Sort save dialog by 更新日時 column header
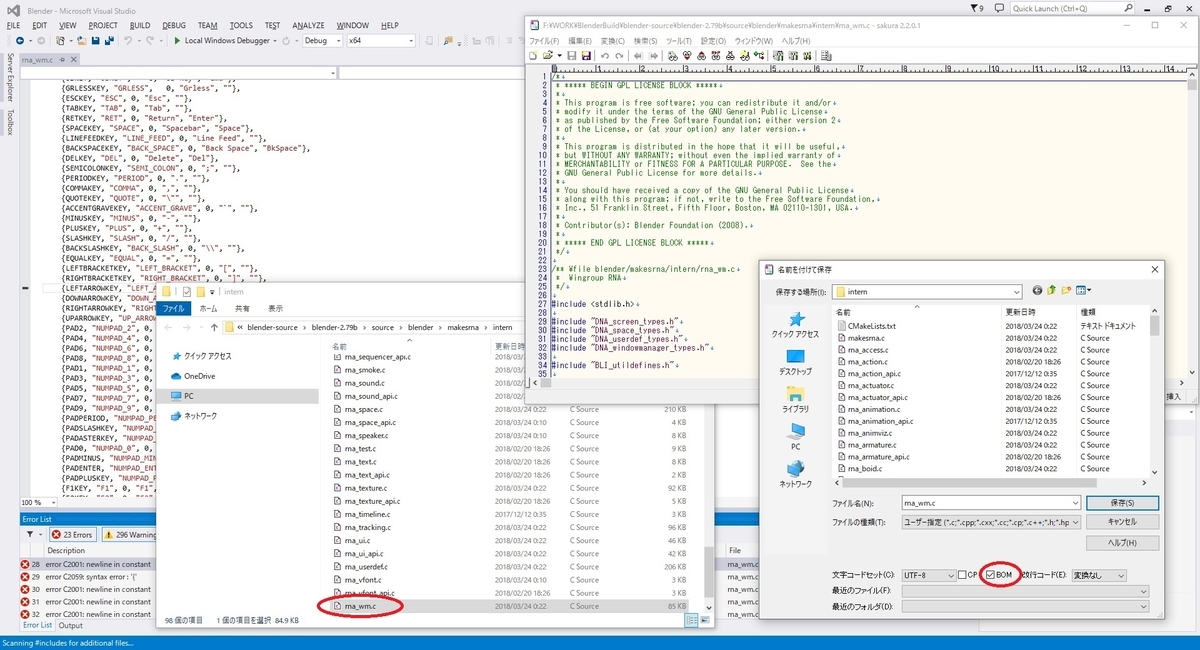 1022,312
